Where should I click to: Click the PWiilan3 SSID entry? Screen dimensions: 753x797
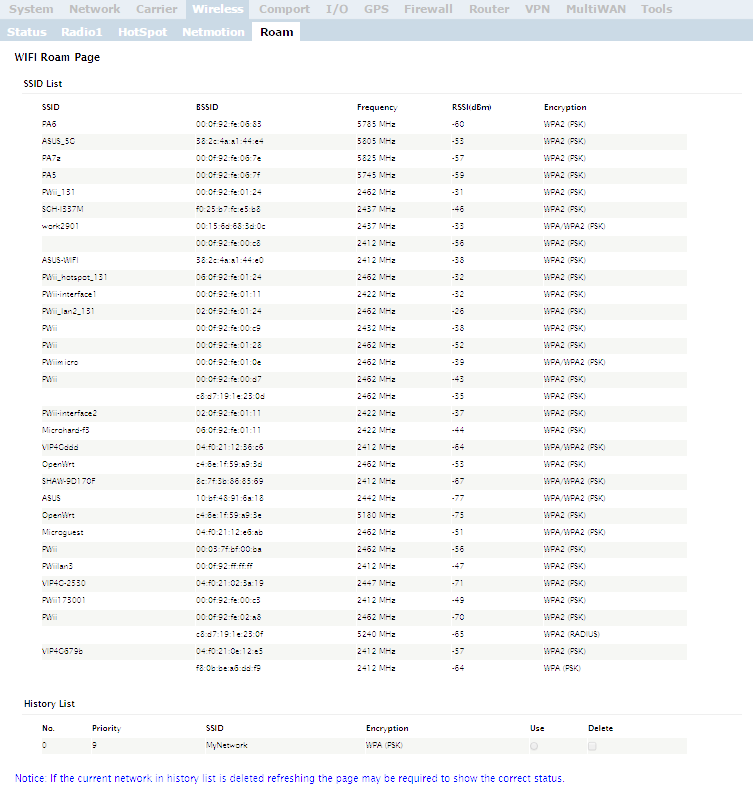coord(57,566)
